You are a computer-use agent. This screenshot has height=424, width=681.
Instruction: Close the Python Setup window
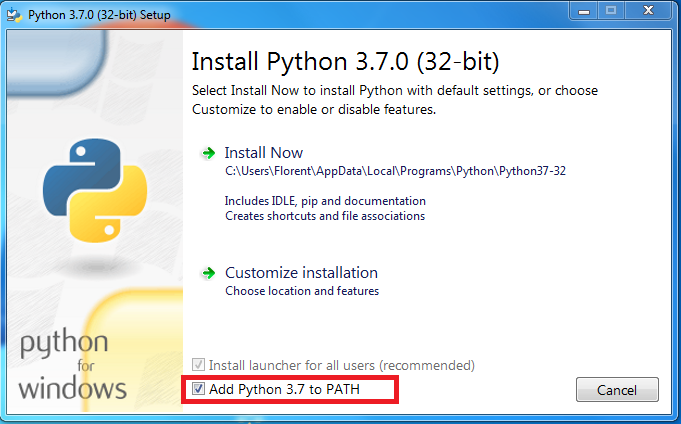pos(648,11)
